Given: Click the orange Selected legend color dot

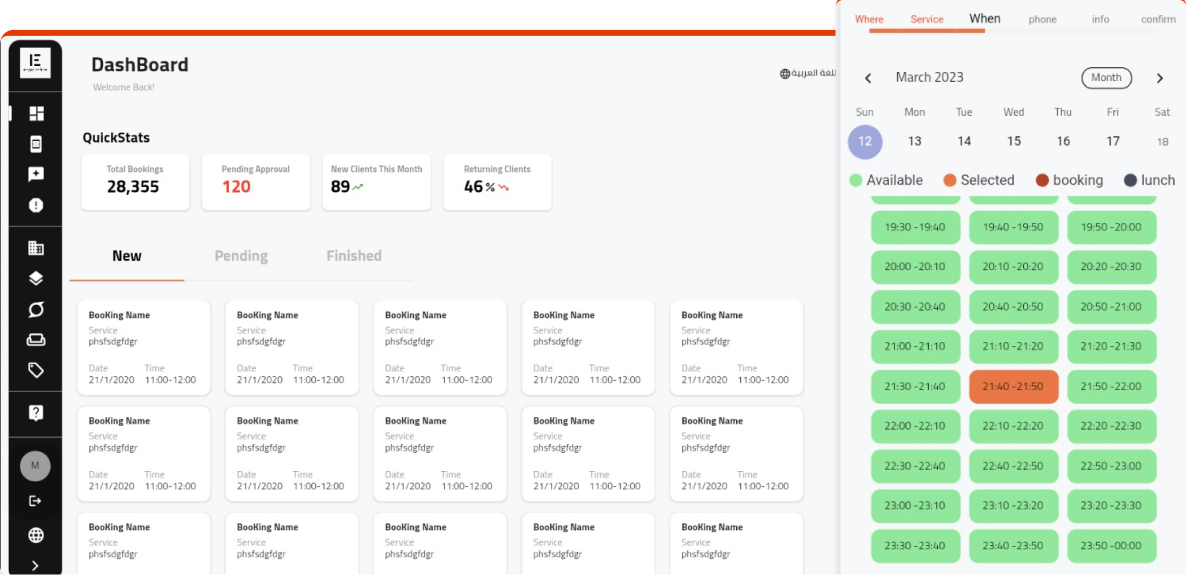Looking at the screenshot, I should [950, 181].
